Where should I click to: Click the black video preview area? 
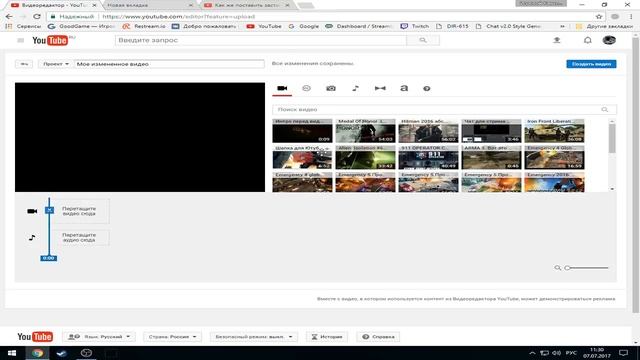pos(140,137)
